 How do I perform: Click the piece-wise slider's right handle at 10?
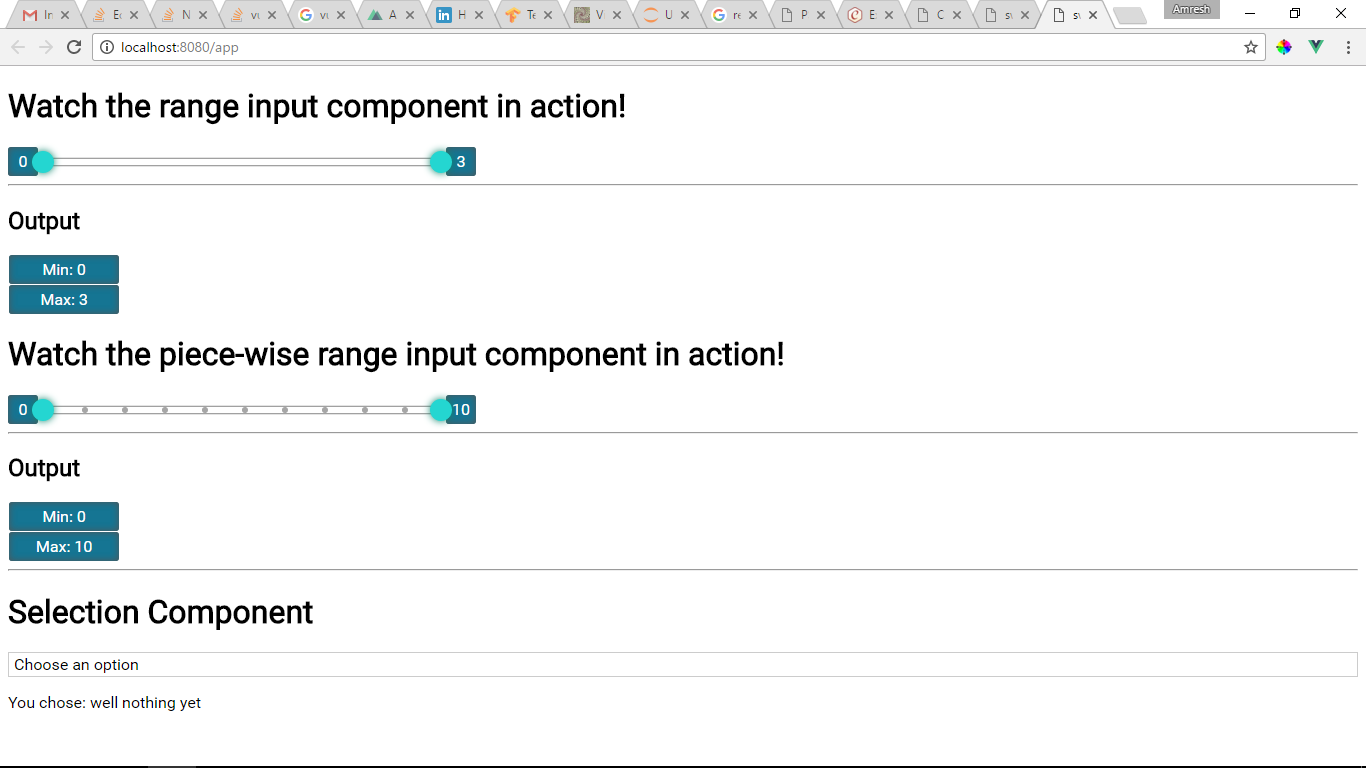coord(440,410)
